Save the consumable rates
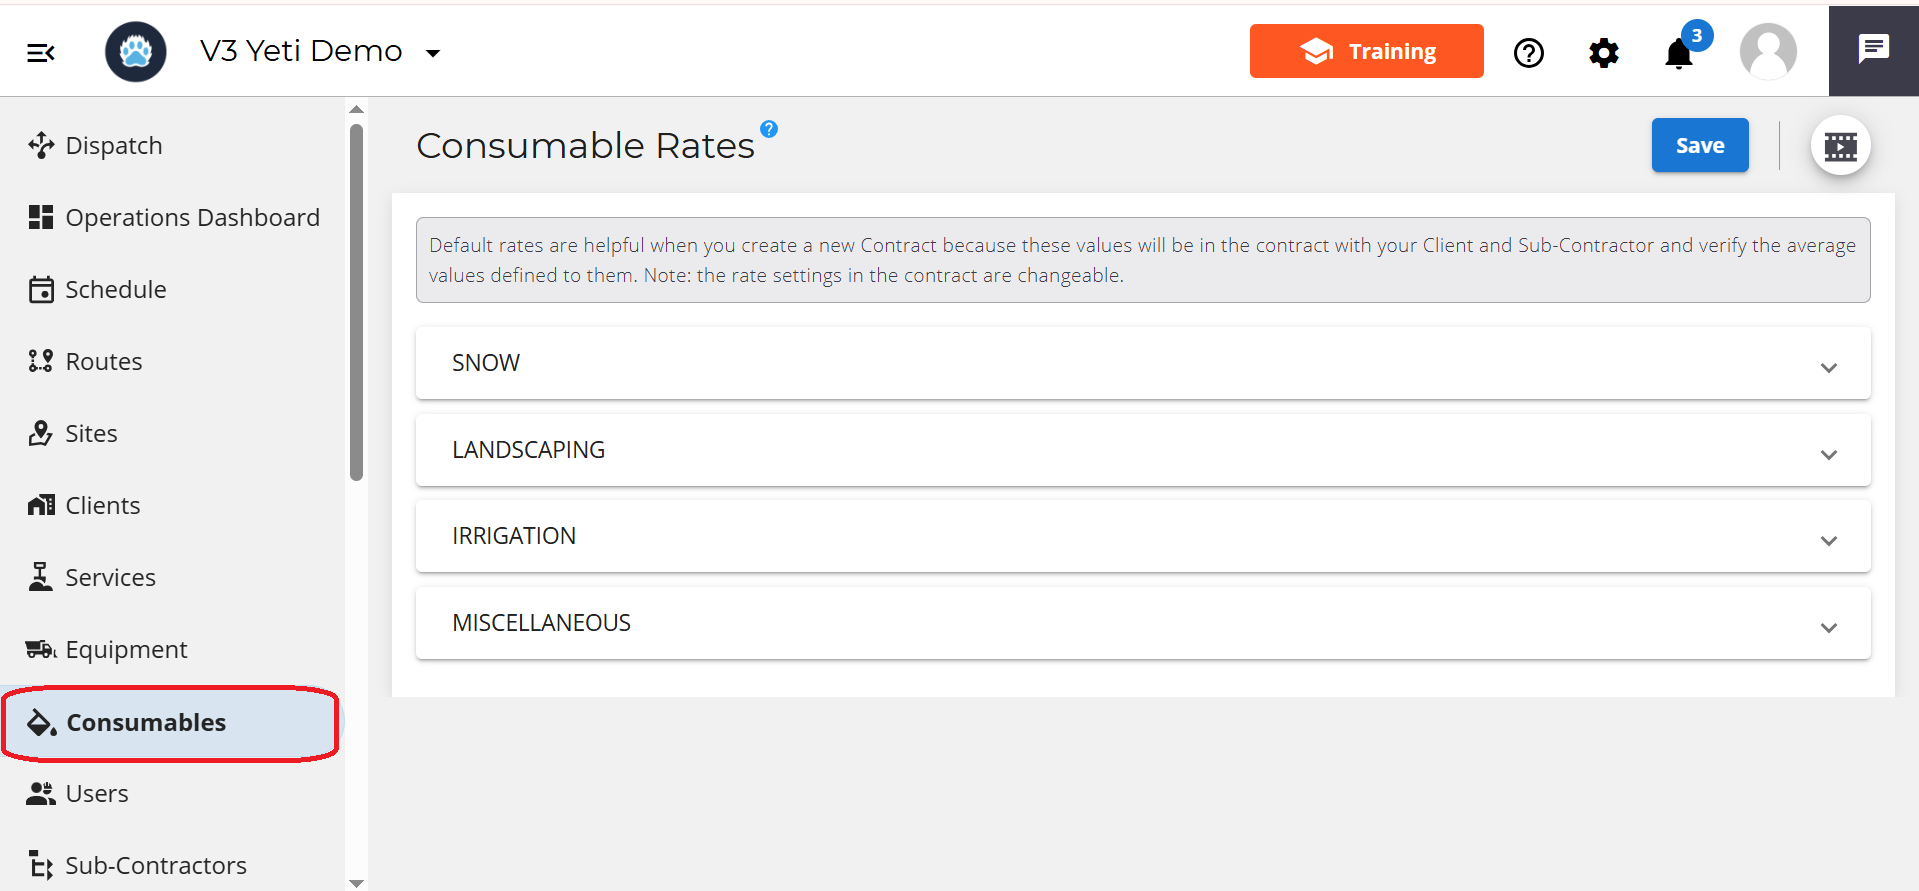This screenshot has height=891, width=1919. [1699, 146]
